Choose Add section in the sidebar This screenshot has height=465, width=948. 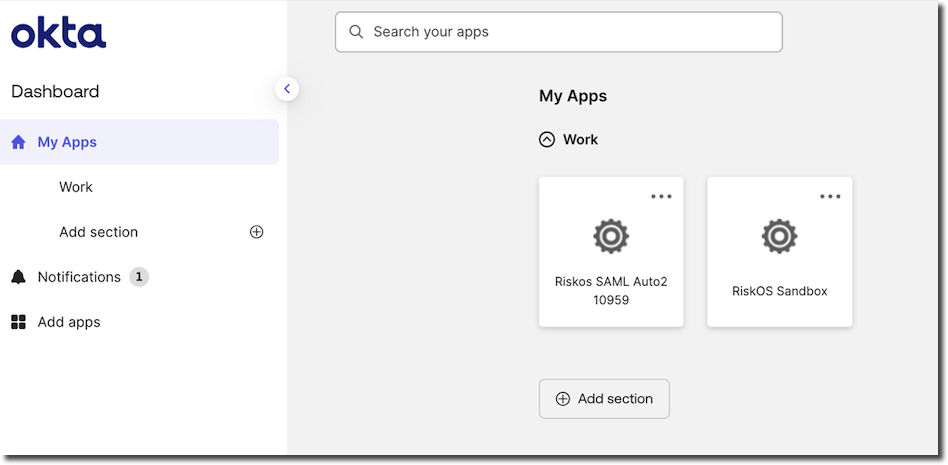click(x=99, y=232)
